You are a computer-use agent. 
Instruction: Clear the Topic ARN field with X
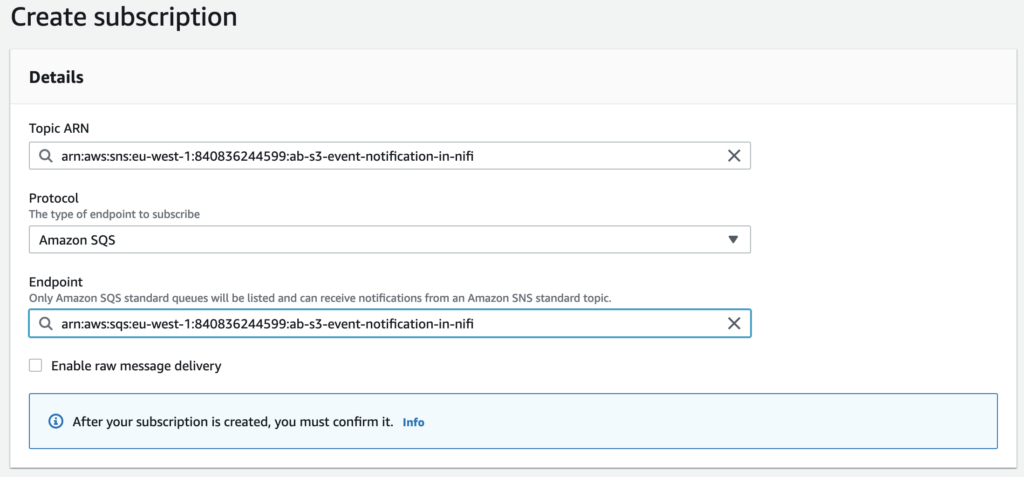point(733,156)
